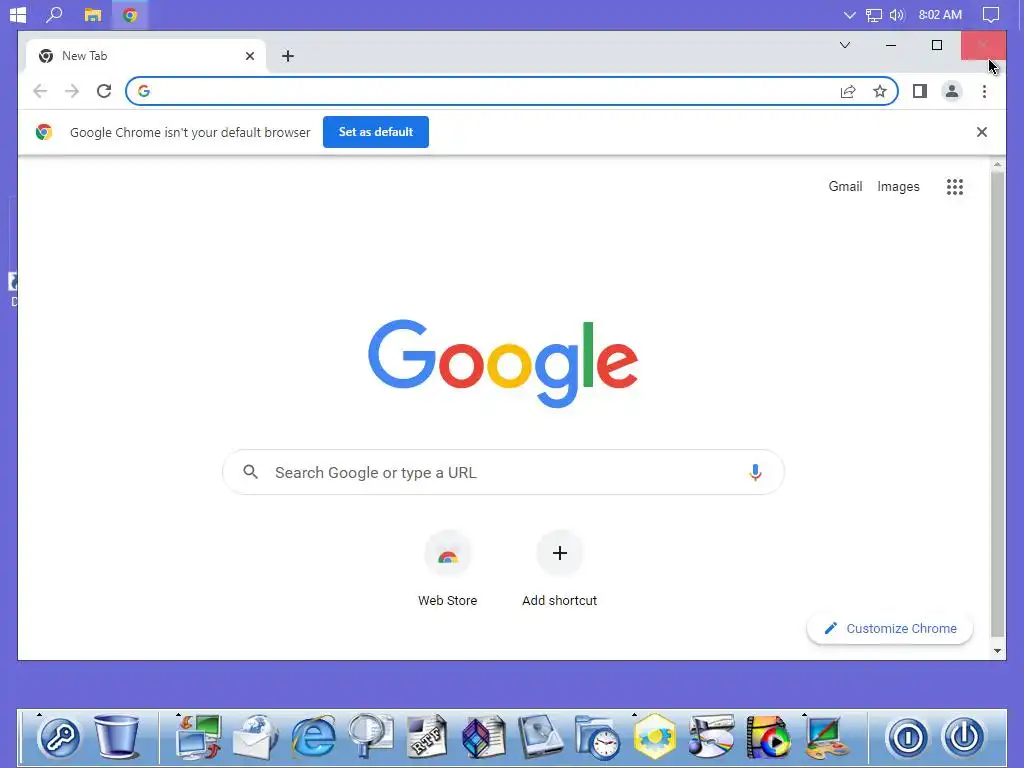This screenshot has width=1024, height=768.
Task: Open the network tray icon
Action: (x=874, y=14)
